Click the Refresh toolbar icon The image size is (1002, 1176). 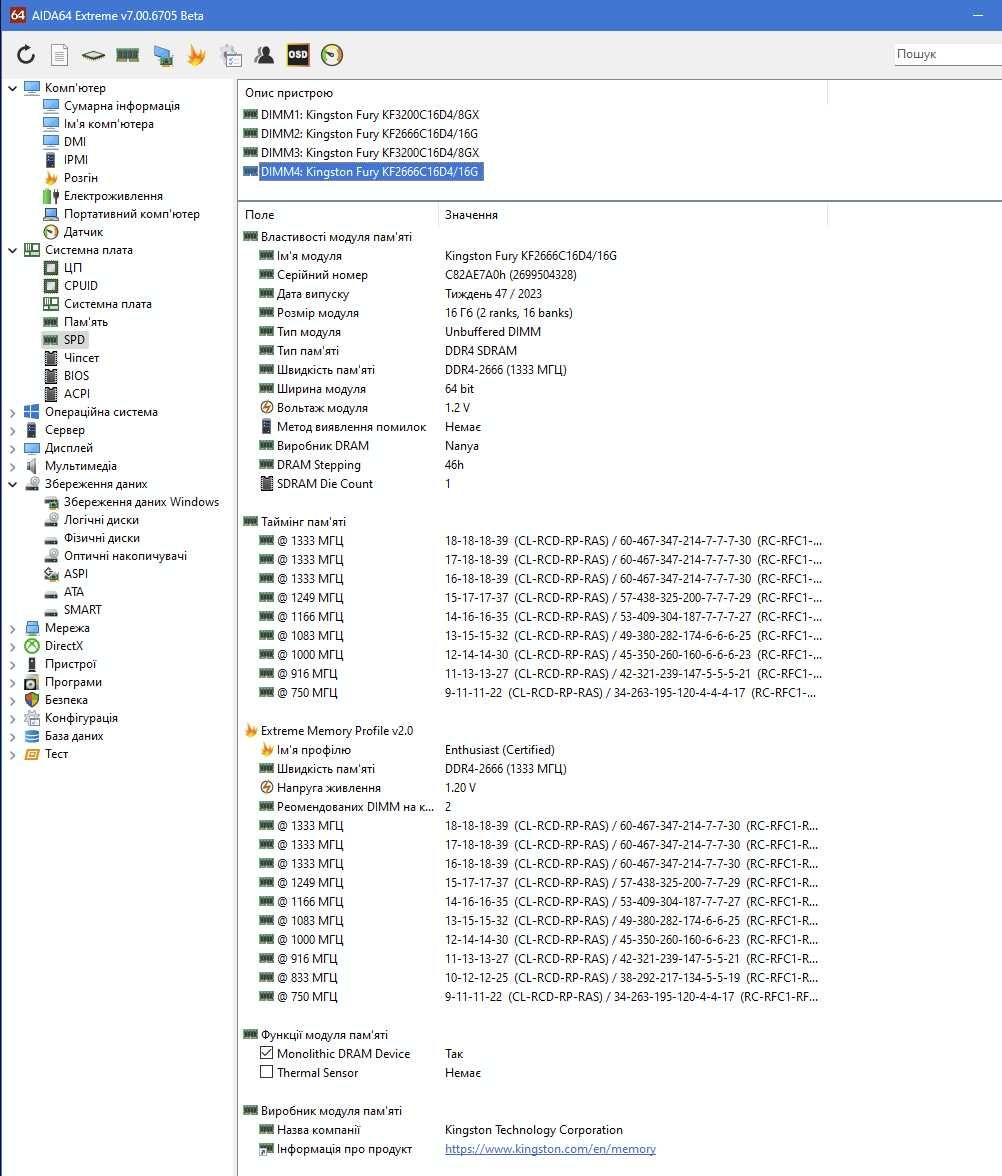click(x=26, y=55)
